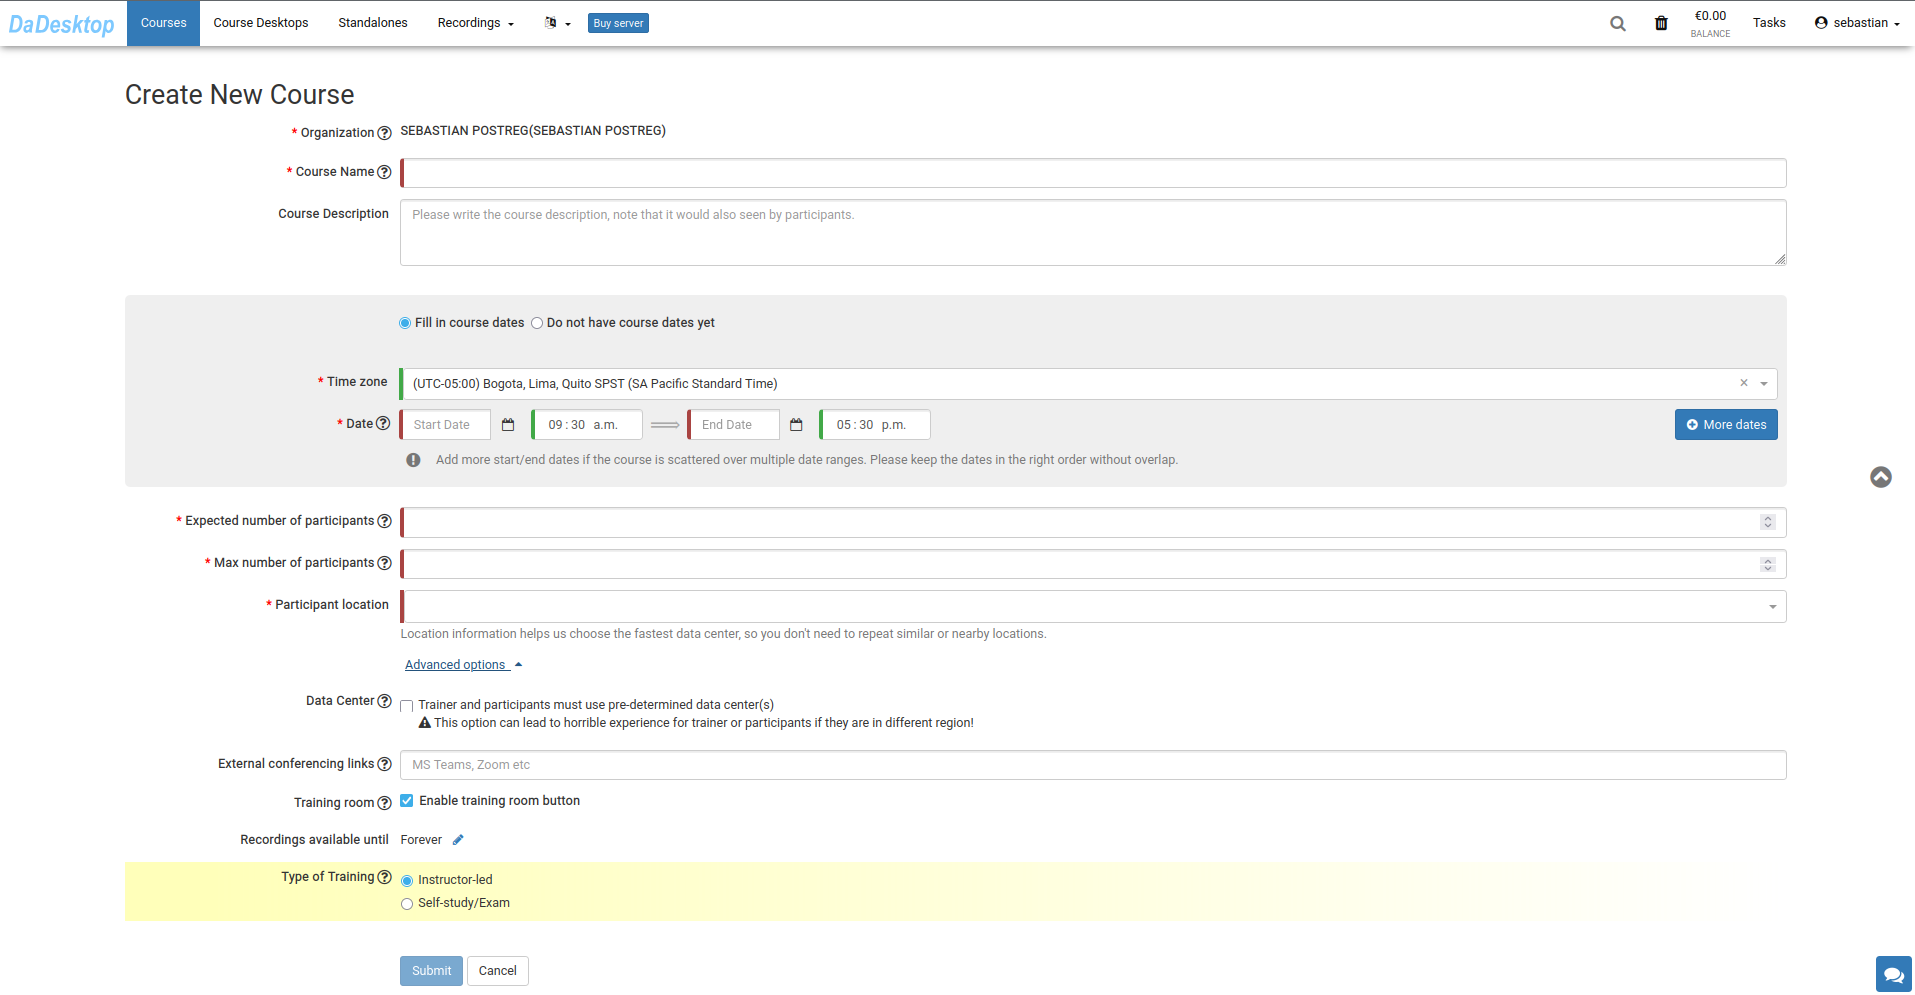Click the More dates button
The height and width of the screenshot is (995, 1915).
tap(1725, 425)
